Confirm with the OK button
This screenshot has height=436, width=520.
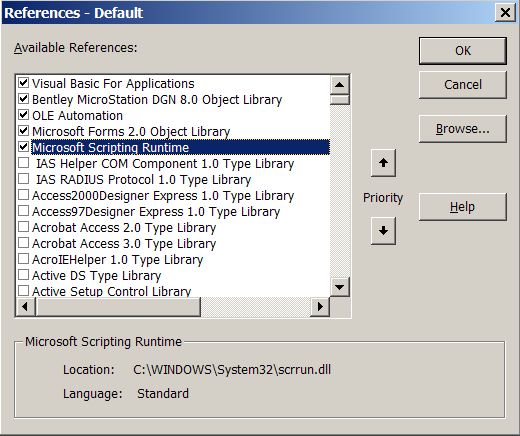coord(463,51)
